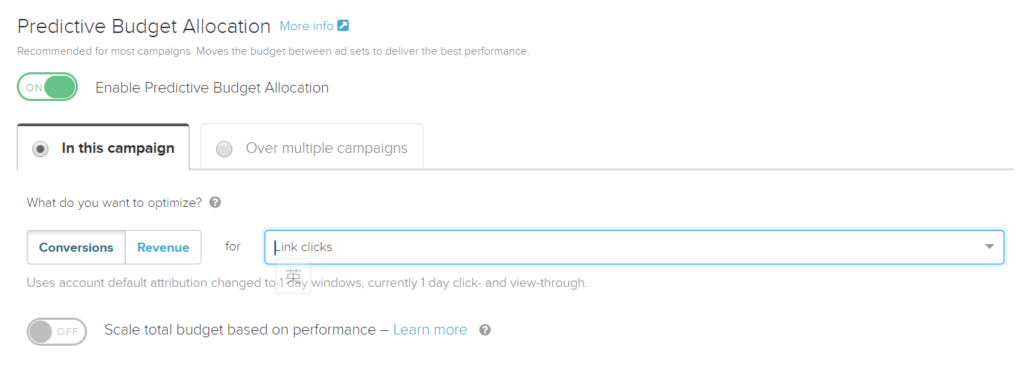Click help icon after Learn more link
Image resolution: width=1024 pixels, height=385 pixels.
[x=485, y=330]
